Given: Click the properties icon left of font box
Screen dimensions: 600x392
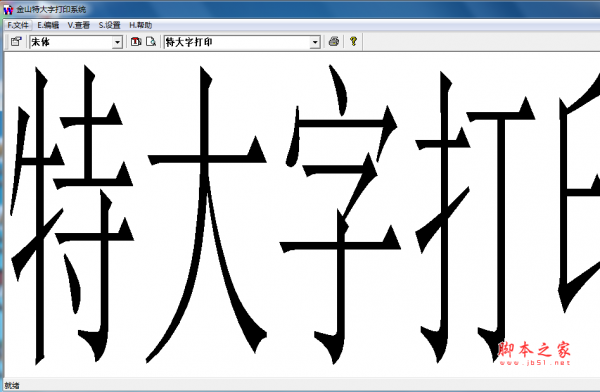Looking at the screenshot, I should click(16, 41).
